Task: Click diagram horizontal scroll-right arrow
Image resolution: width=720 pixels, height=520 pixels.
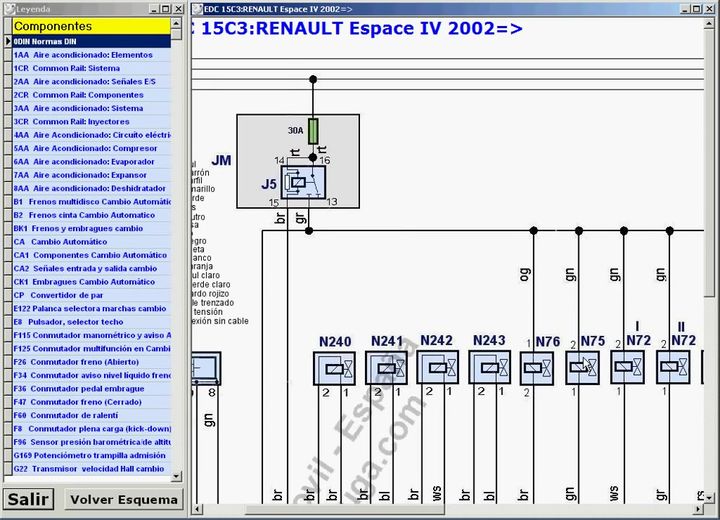Action: point(698,509)
